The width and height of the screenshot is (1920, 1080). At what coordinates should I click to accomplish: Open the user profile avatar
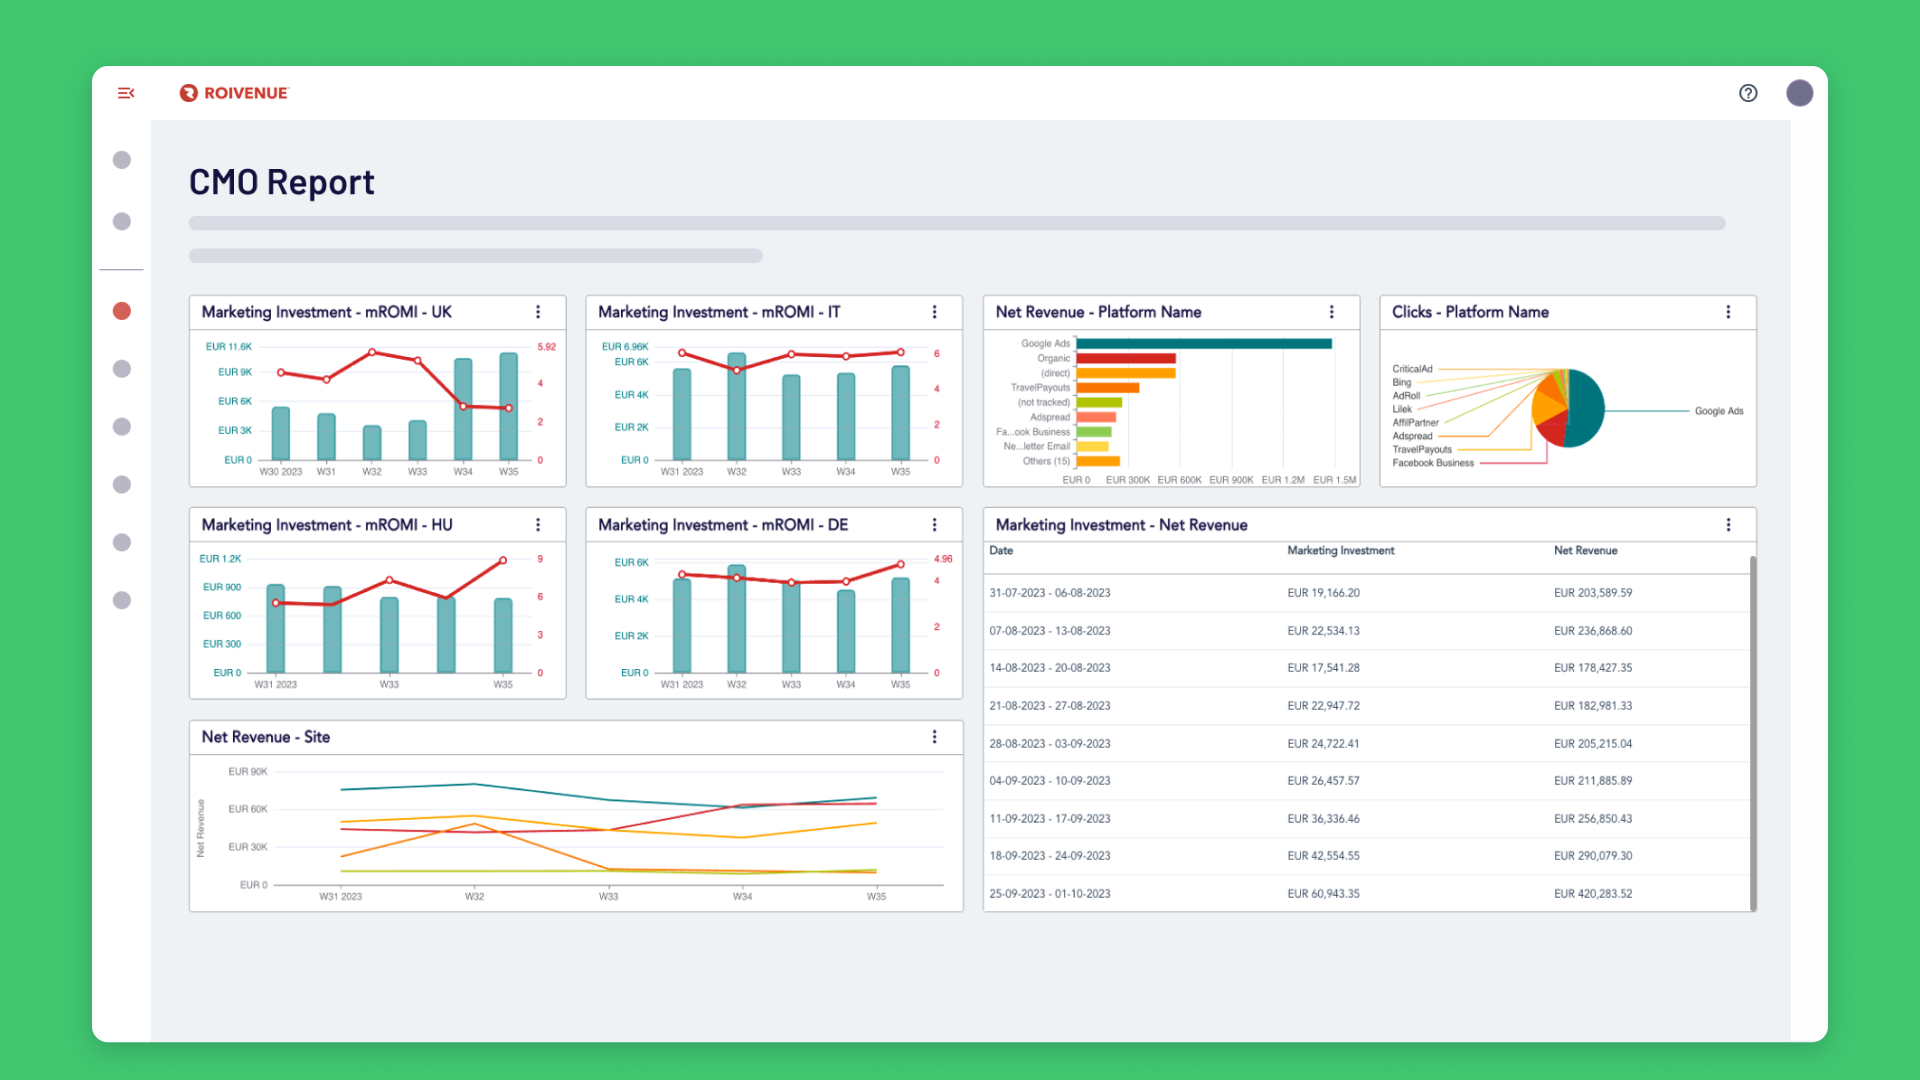pos(1800,93)
